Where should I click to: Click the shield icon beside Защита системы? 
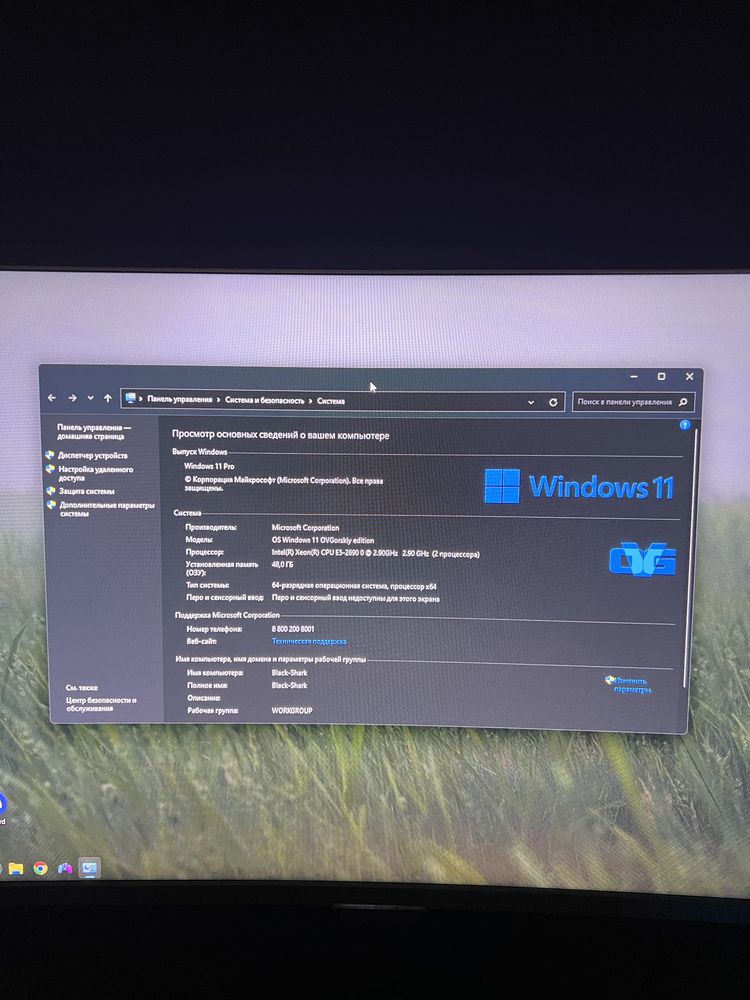51,491
